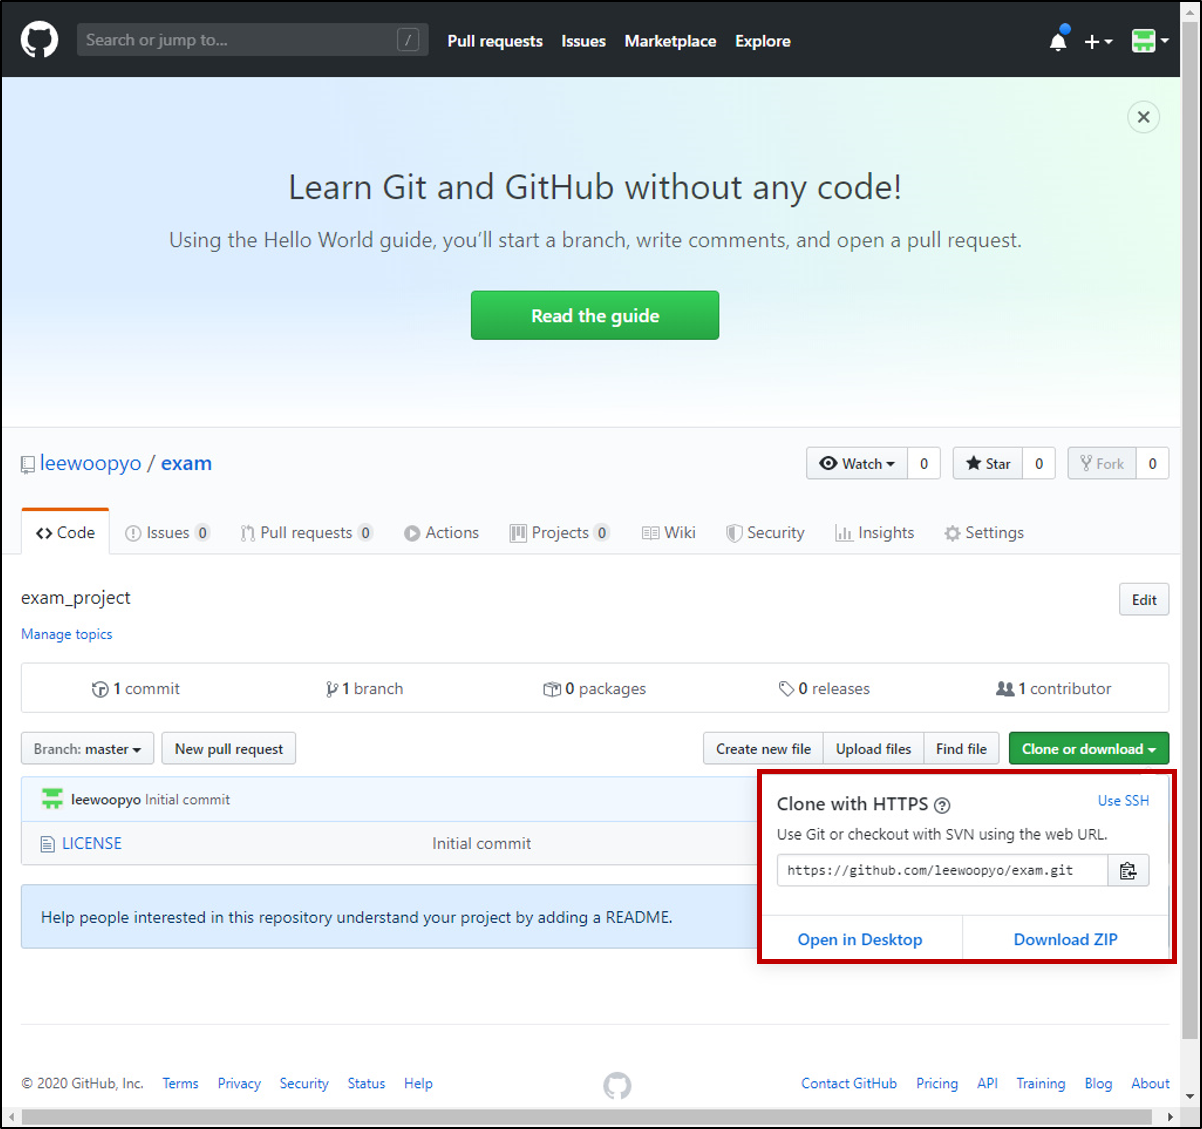The height and width of the screenshot is (1129, 1202).
Task: Click the slash shortcut icon in search box
Action: coord(408,40)
